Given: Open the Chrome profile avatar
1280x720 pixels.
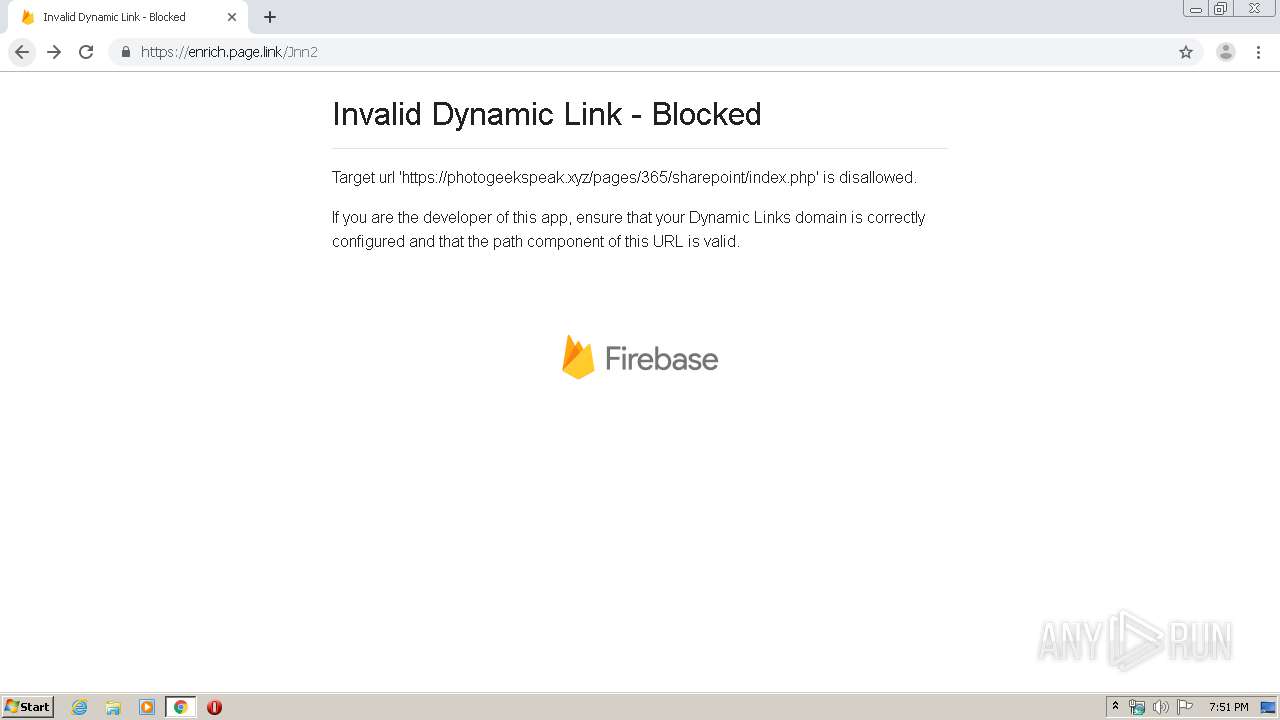Looking at the screenshot, I should (1226, 52).
